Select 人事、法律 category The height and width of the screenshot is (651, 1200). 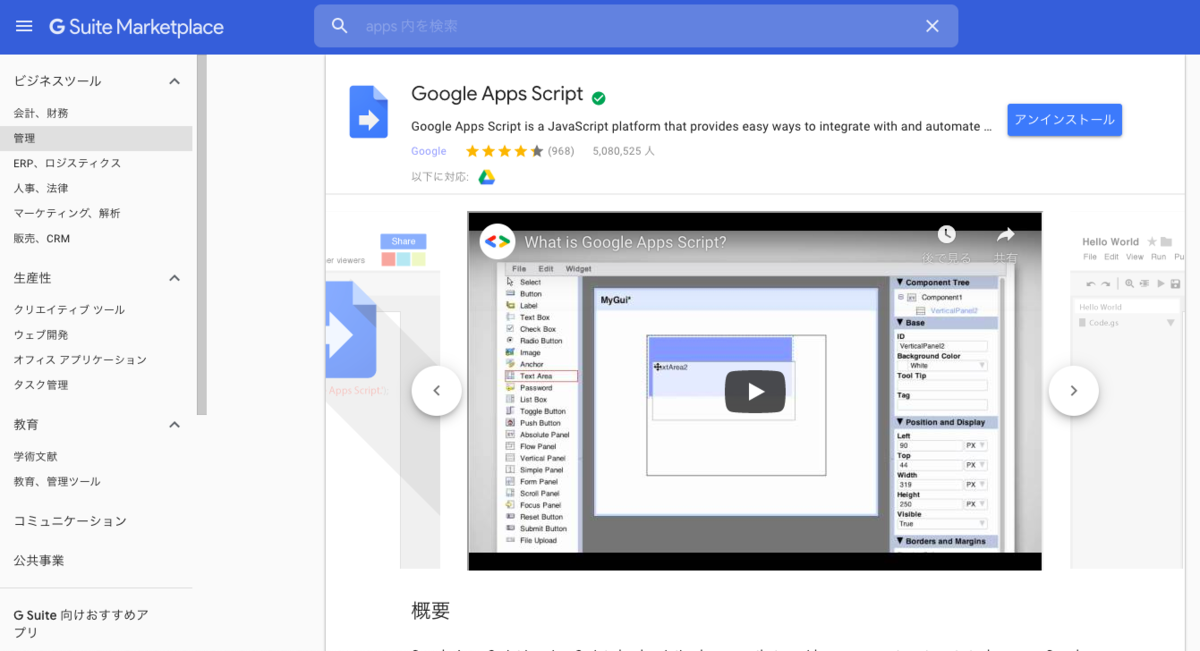pyautogui.click(x=41, y=188)
